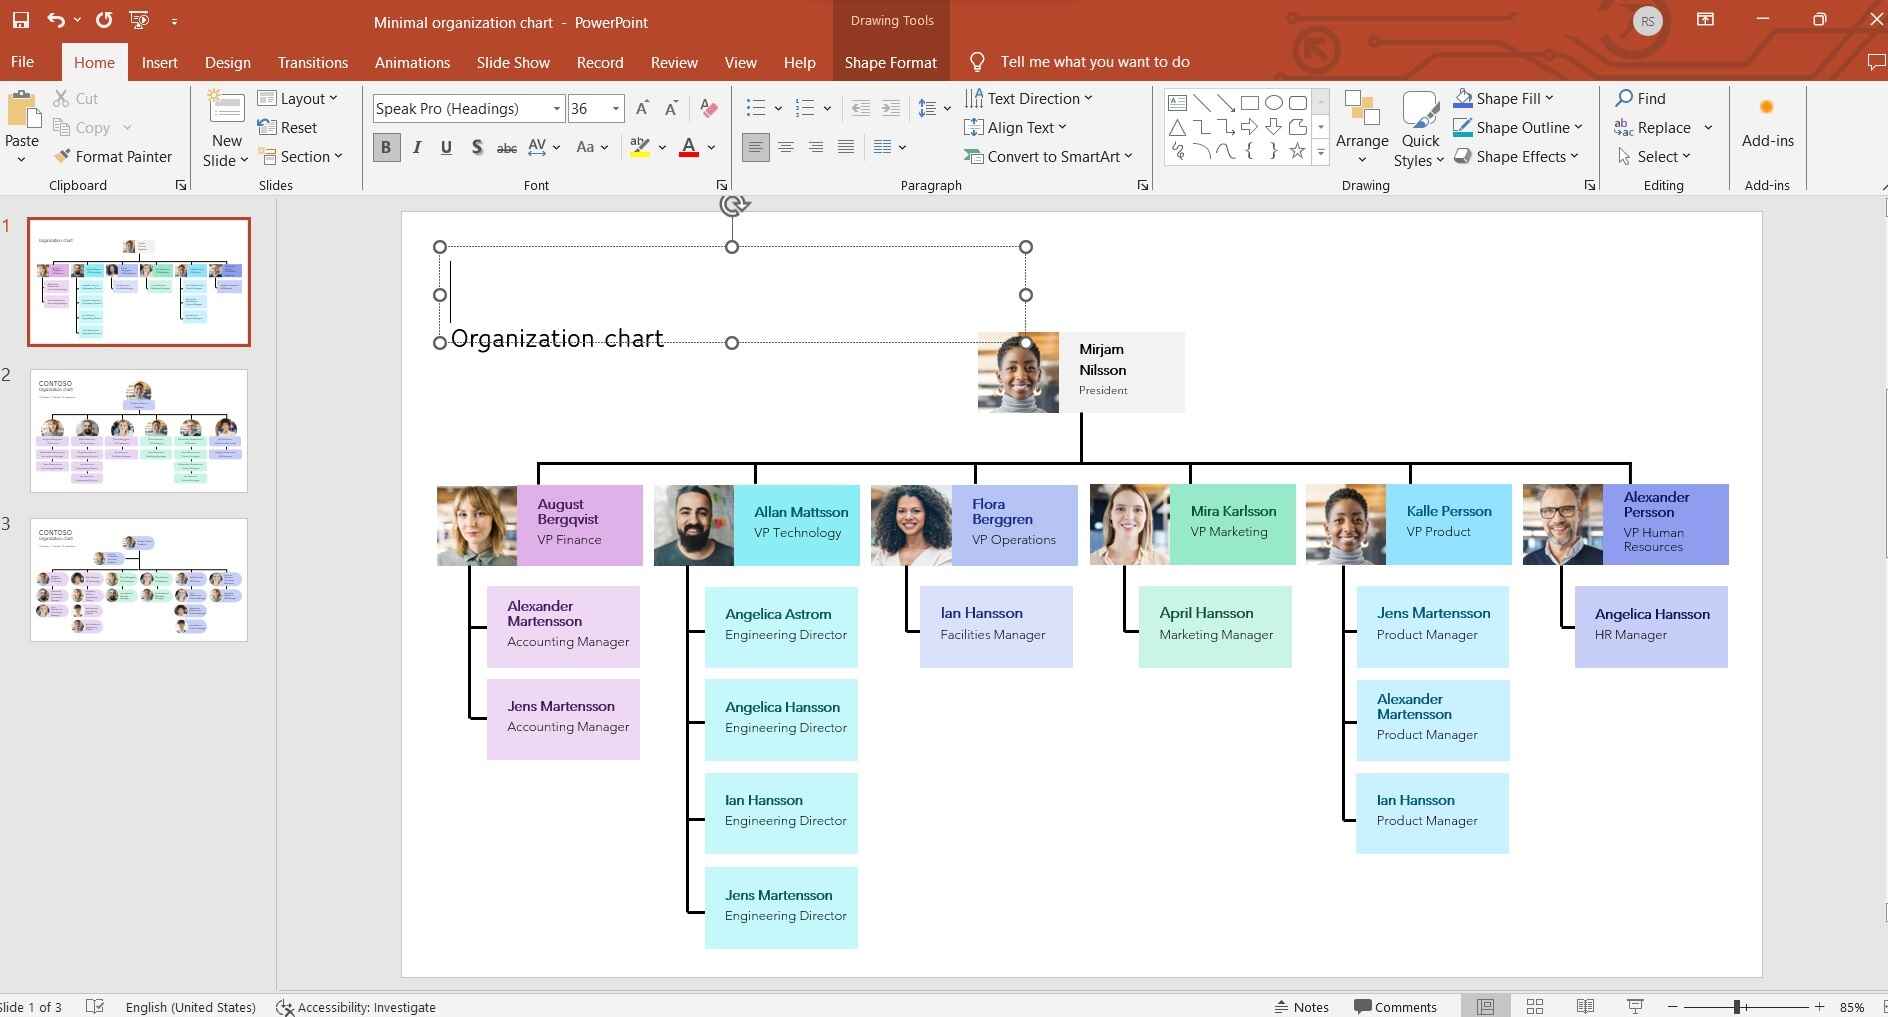Toggle bold formatting
This screenshot has width=1888, height=1017.
(x=385, y=147)
